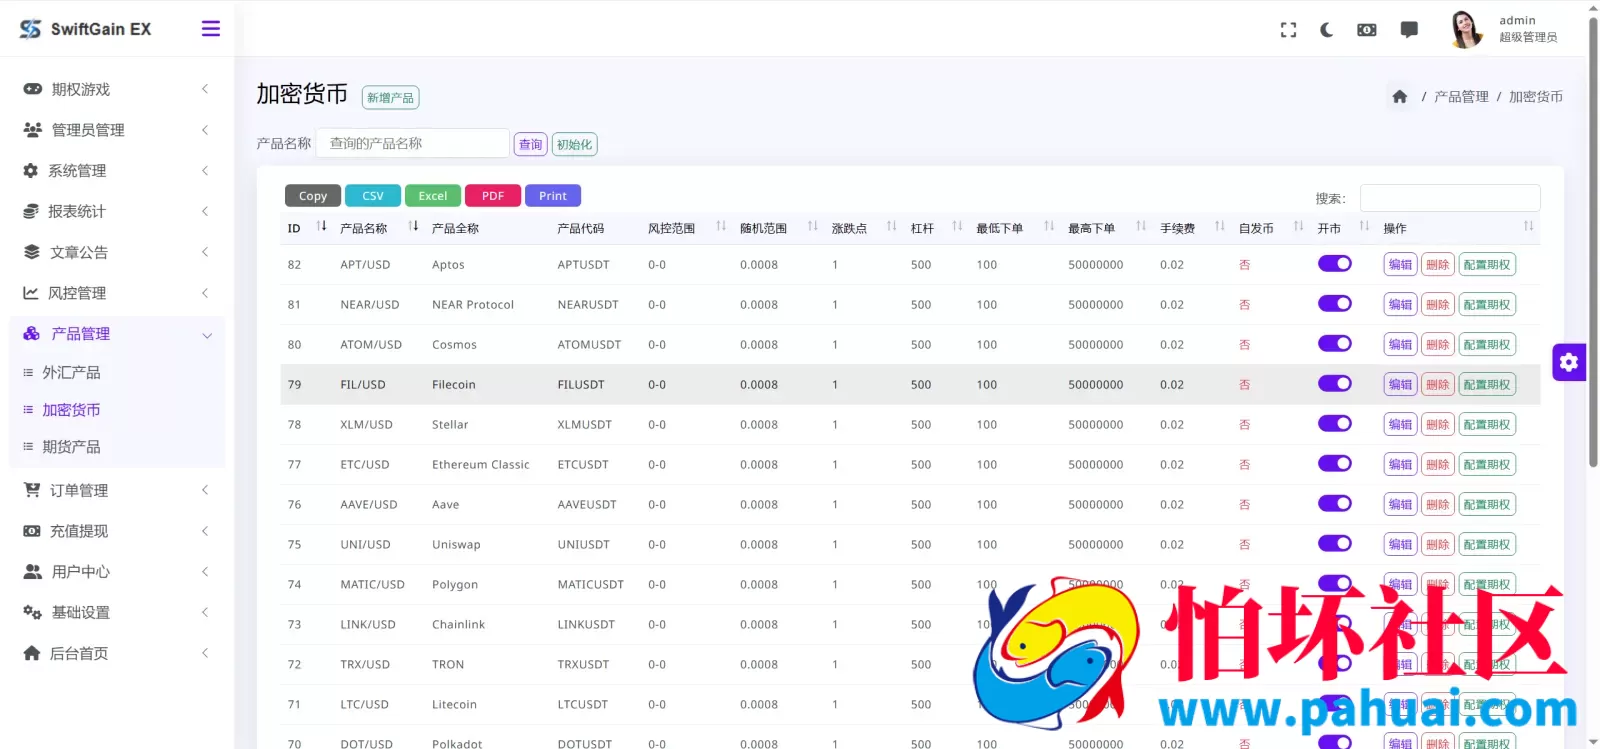Open the money bill icon in the header
This screenshot has height=749, width=1600.
point(1366,30)
